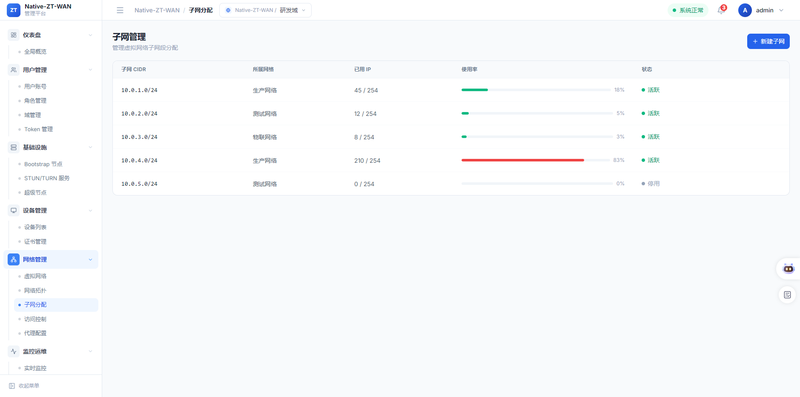Collapse the 网络管理 section chevron
Viewport: 800px width, 397px height.
click(90, 259)
